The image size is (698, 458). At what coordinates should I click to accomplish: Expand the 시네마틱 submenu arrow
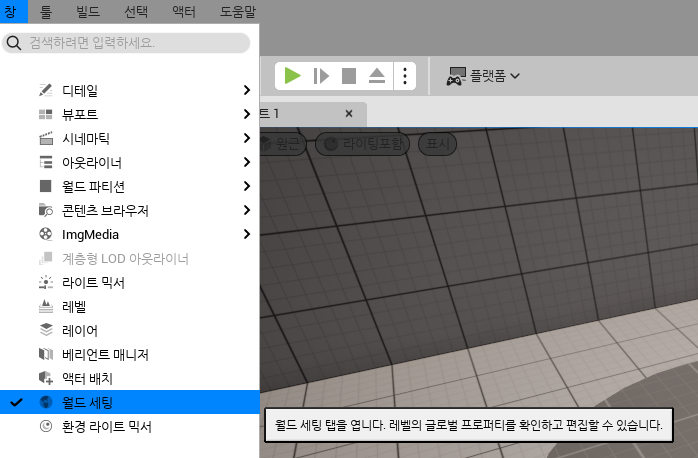pyautogui.click(x=247, y=138)
